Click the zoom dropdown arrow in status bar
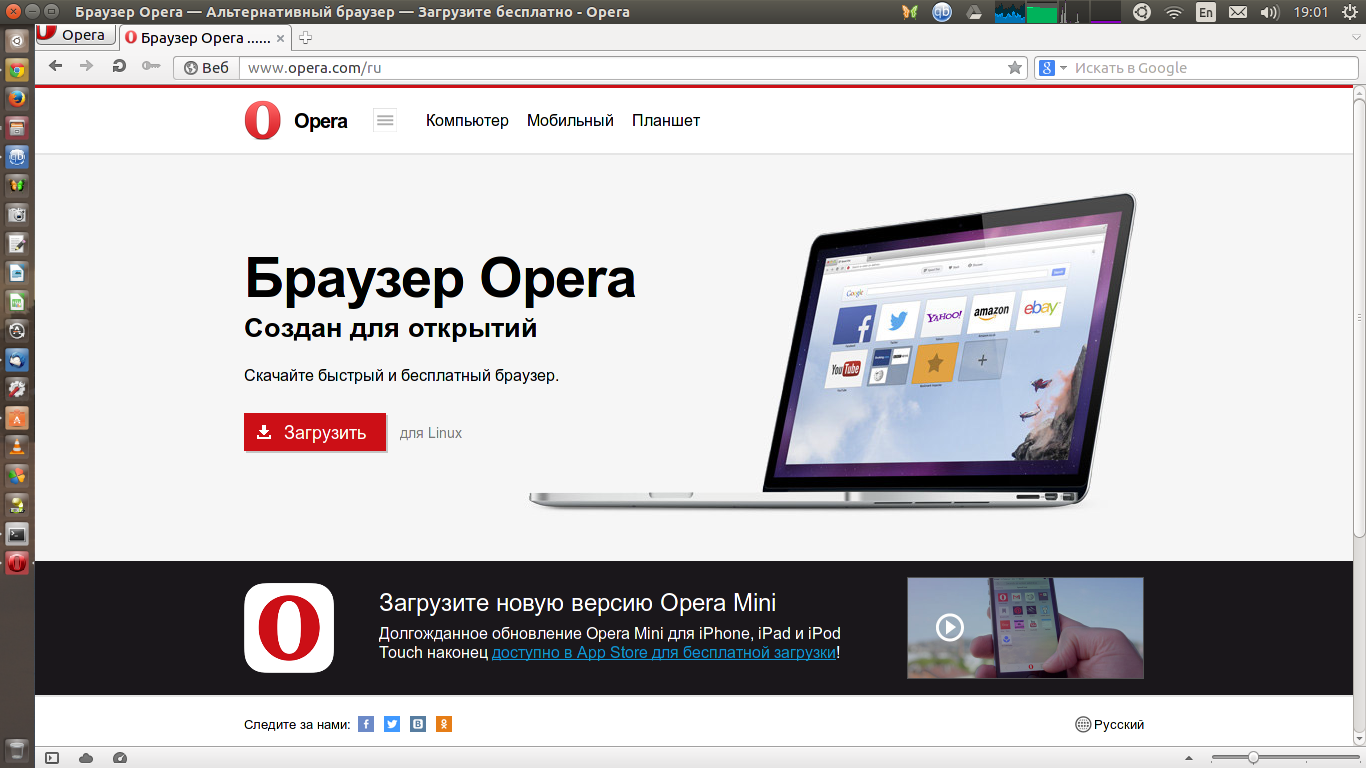Image resolution: width=1366 pixels, height=768 pixels. [x=1188, y=758]
